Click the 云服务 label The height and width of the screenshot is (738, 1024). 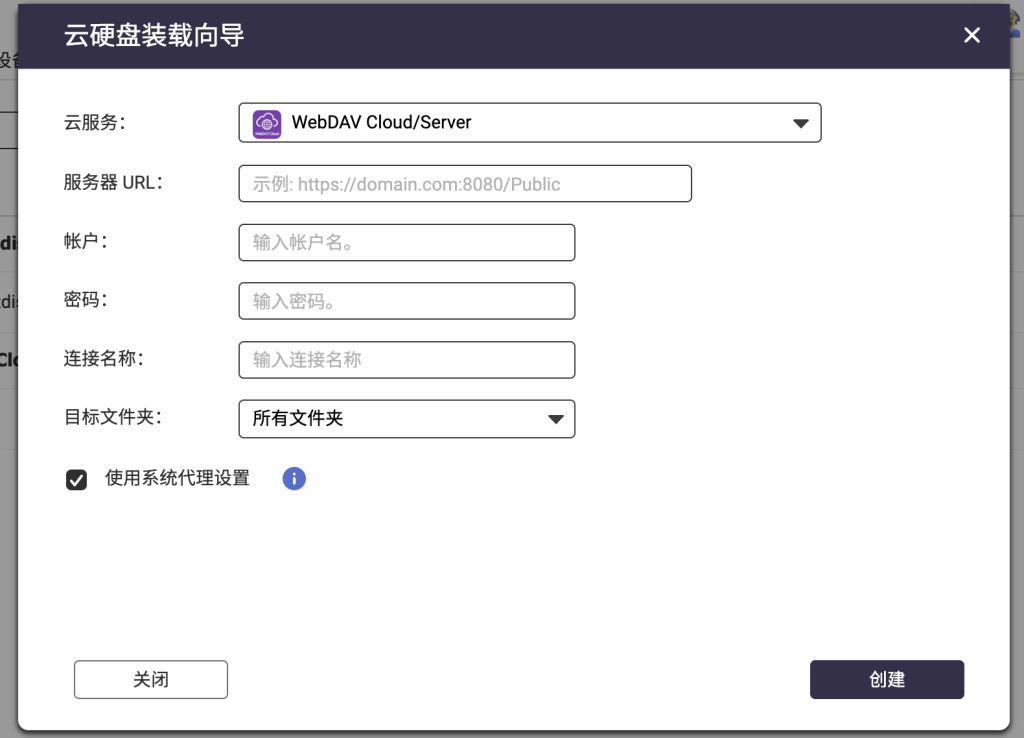tap(95, 122)
